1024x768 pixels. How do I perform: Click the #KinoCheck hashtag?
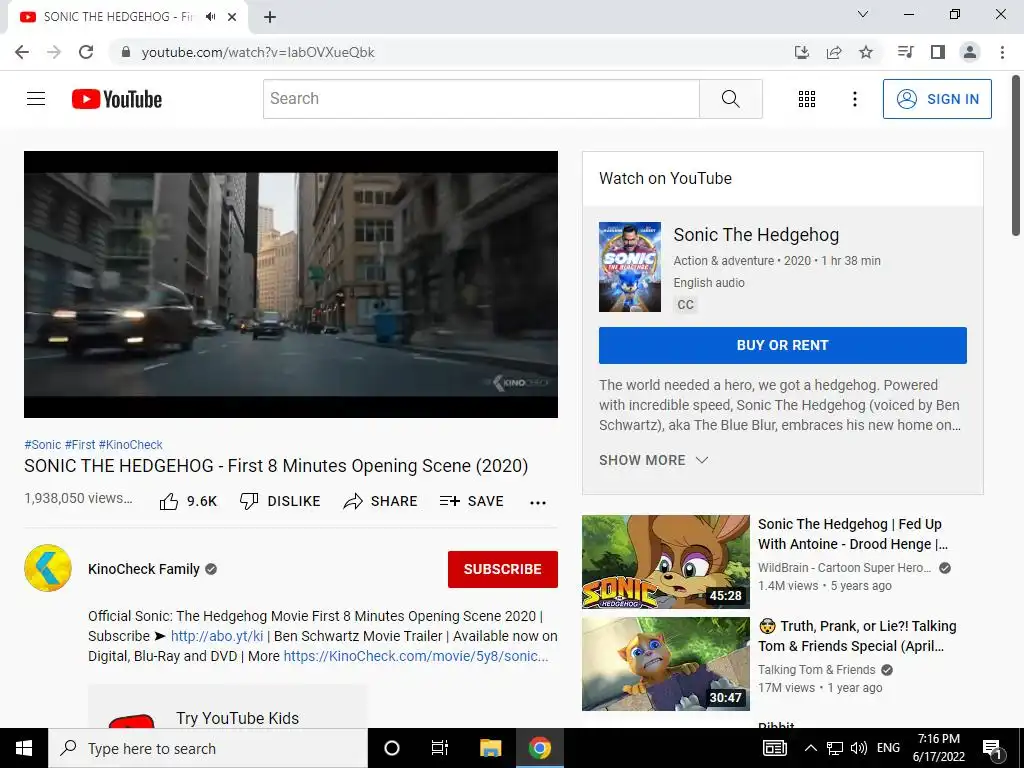pos(131,445)
